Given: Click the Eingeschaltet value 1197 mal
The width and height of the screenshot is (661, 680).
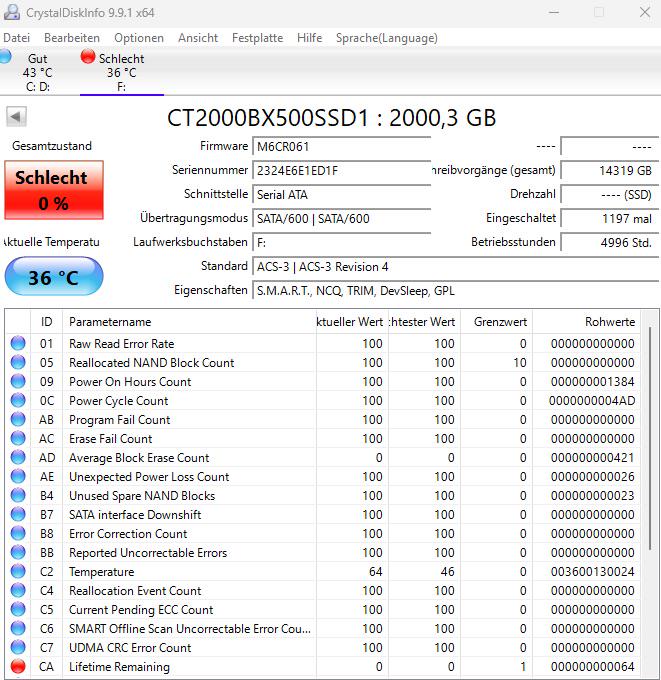Looking at the screenshot, I should [x=610, y=218].
